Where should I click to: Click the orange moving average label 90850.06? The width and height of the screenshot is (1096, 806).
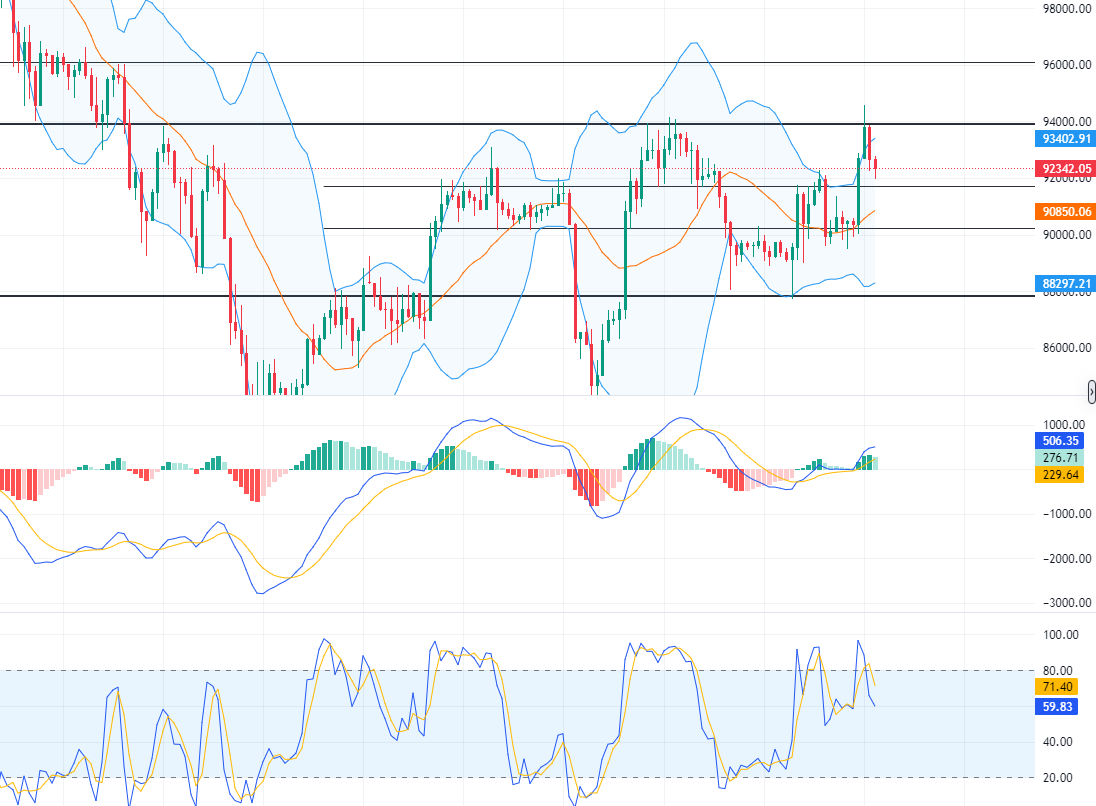tap(1065, 212)
